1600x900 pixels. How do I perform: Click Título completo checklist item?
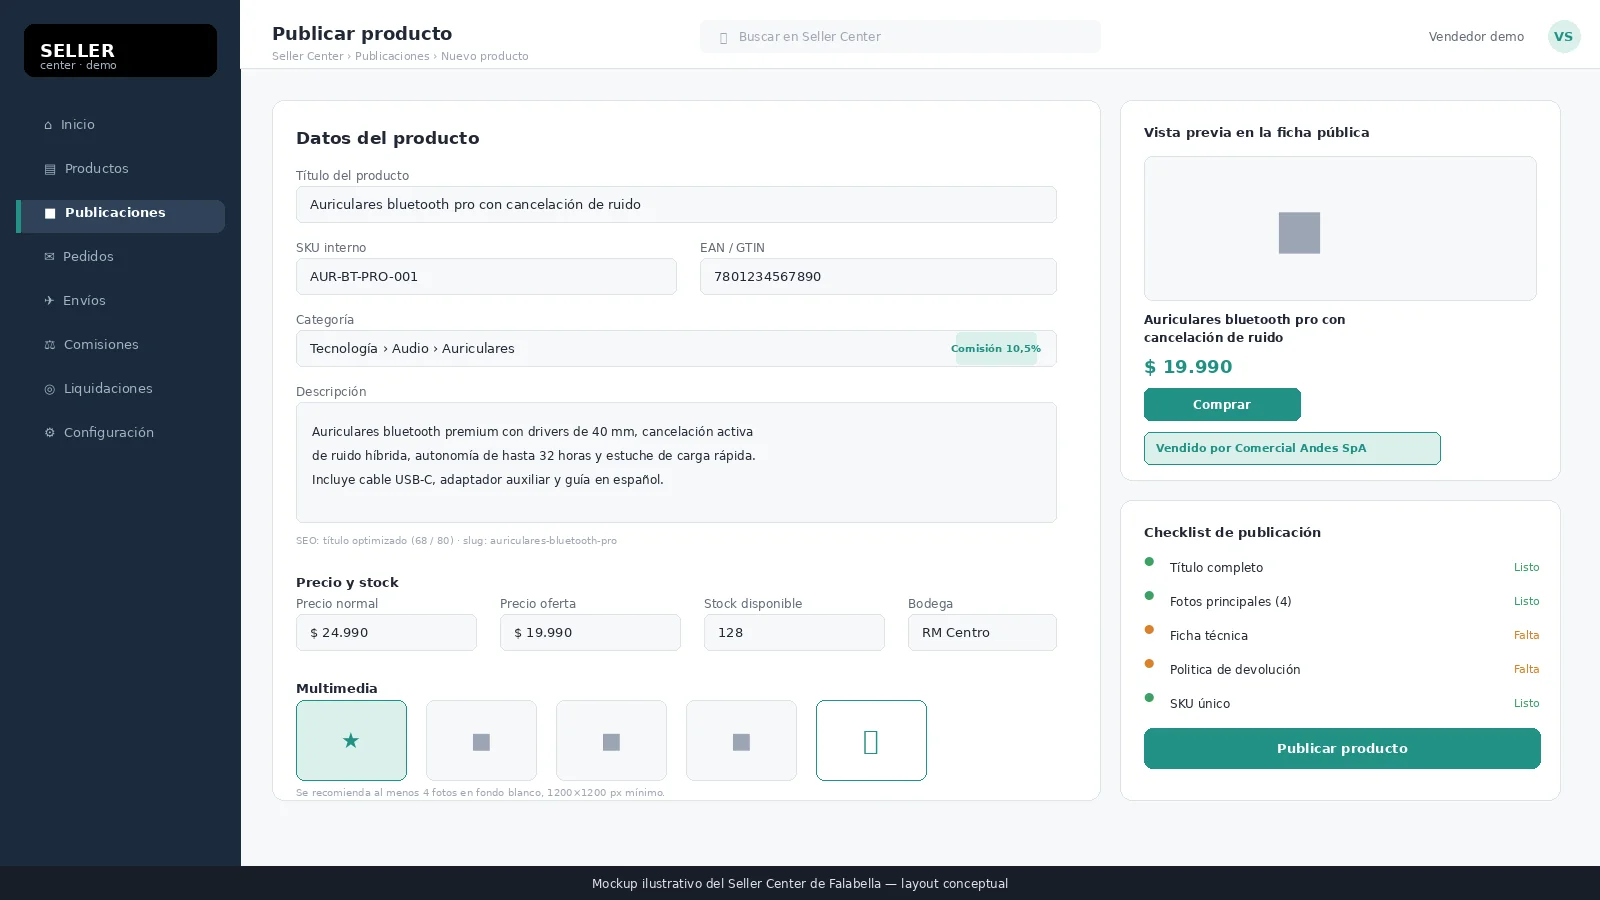(x=1342, y=567)
